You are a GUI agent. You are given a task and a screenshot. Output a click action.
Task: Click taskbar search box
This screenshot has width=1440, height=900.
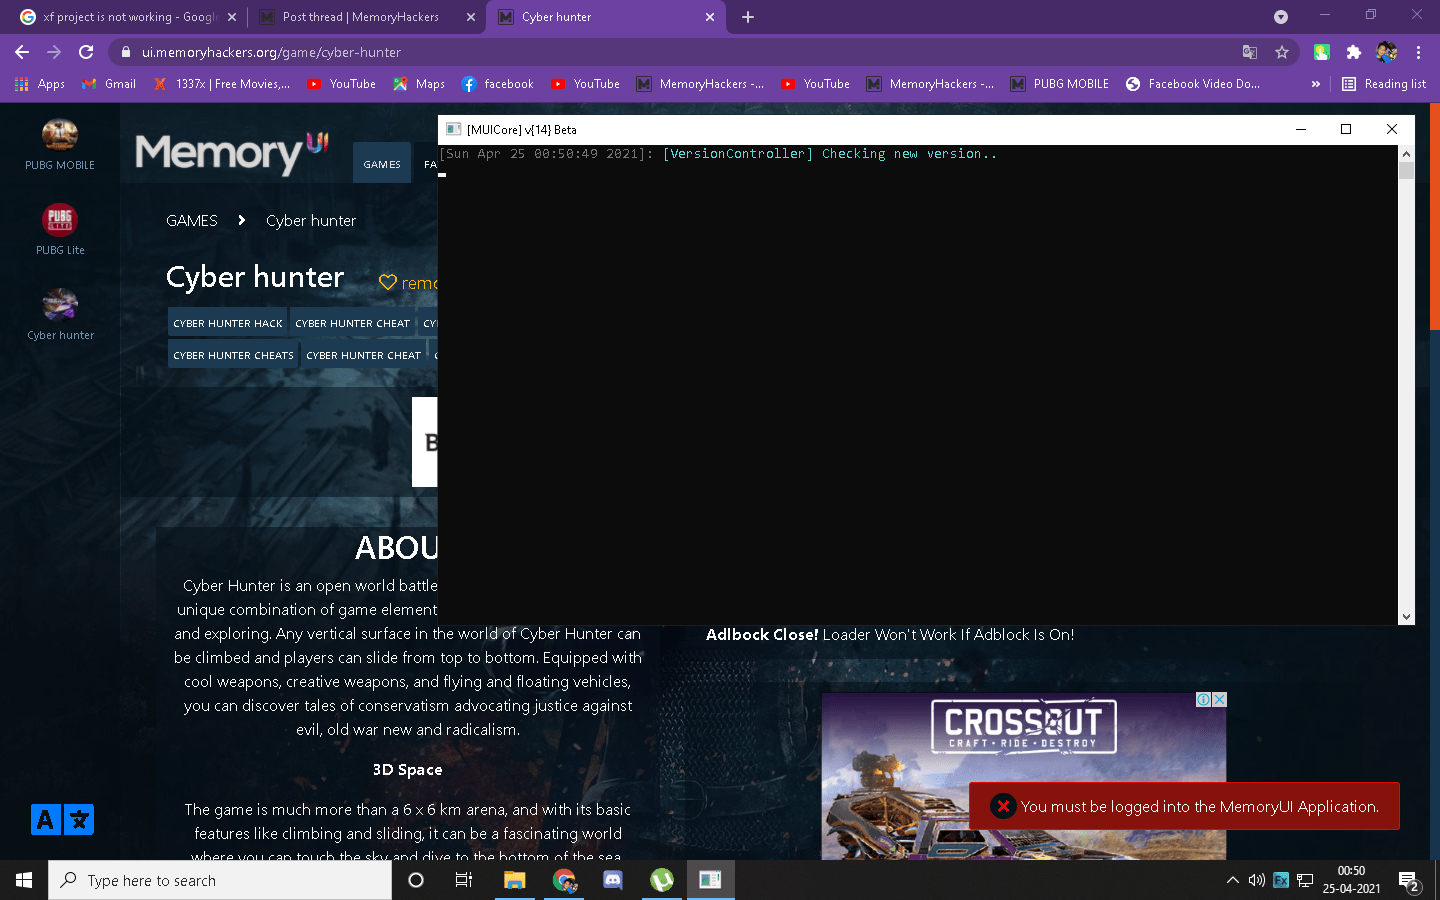(x=220, y=880)
